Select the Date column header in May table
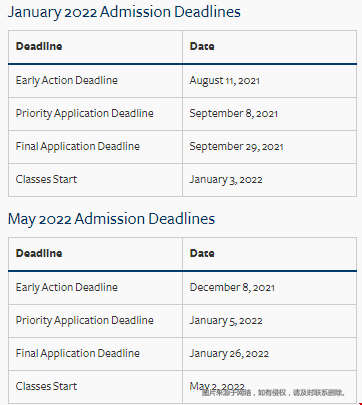The width and height of the screenshot is (362, 405). (x=202, y=253)
